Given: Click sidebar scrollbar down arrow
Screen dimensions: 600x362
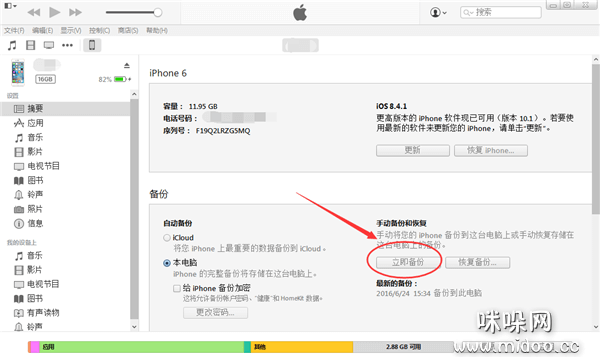Looking at the screenshot, I should click(134, 326).
